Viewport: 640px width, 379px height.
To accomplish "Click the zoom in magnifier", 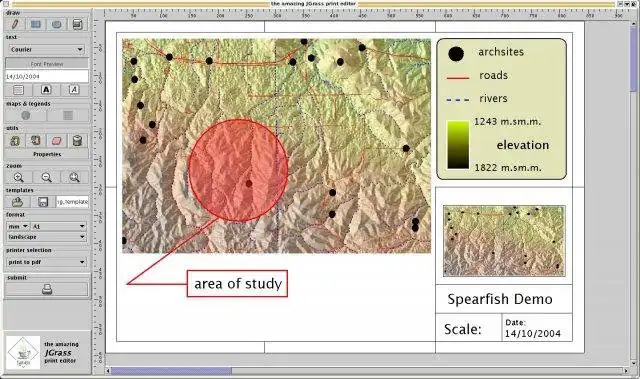I will tap(18, 177).
